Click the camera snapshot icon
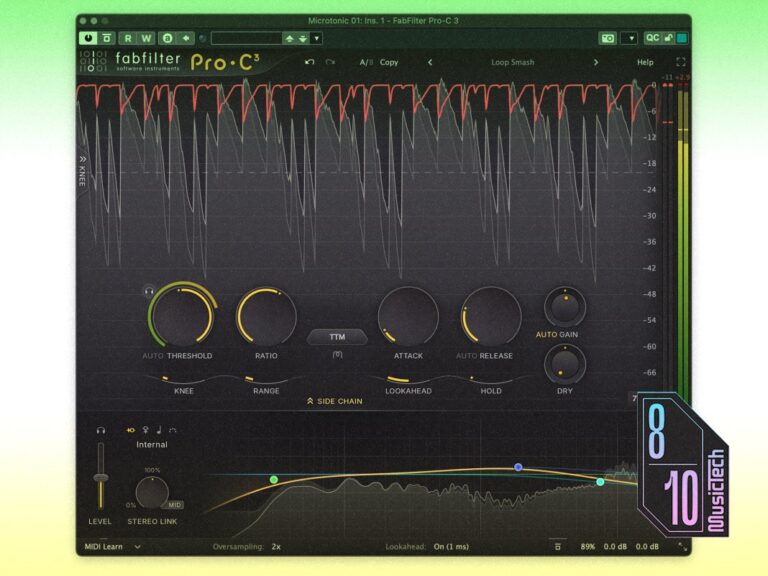This screenshot has width=768, height=576. [x=608, y=38]
